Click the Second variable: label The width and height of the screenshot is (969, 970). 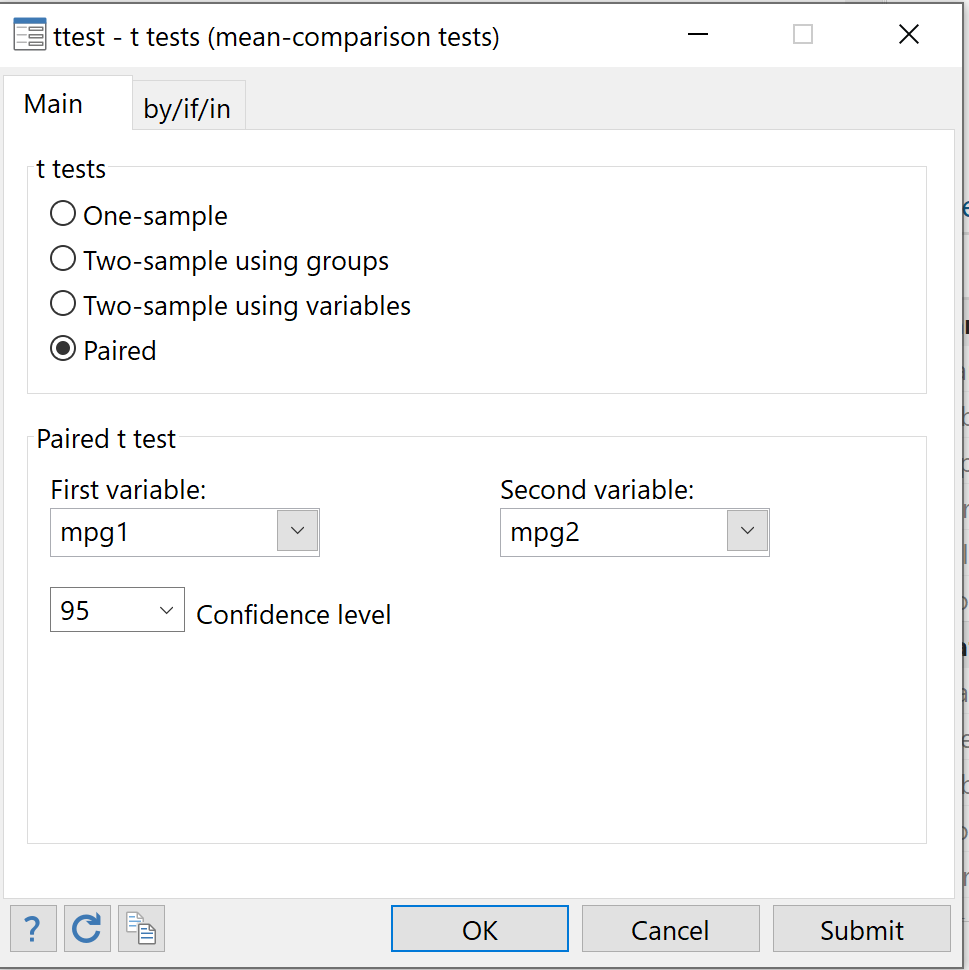597,490
